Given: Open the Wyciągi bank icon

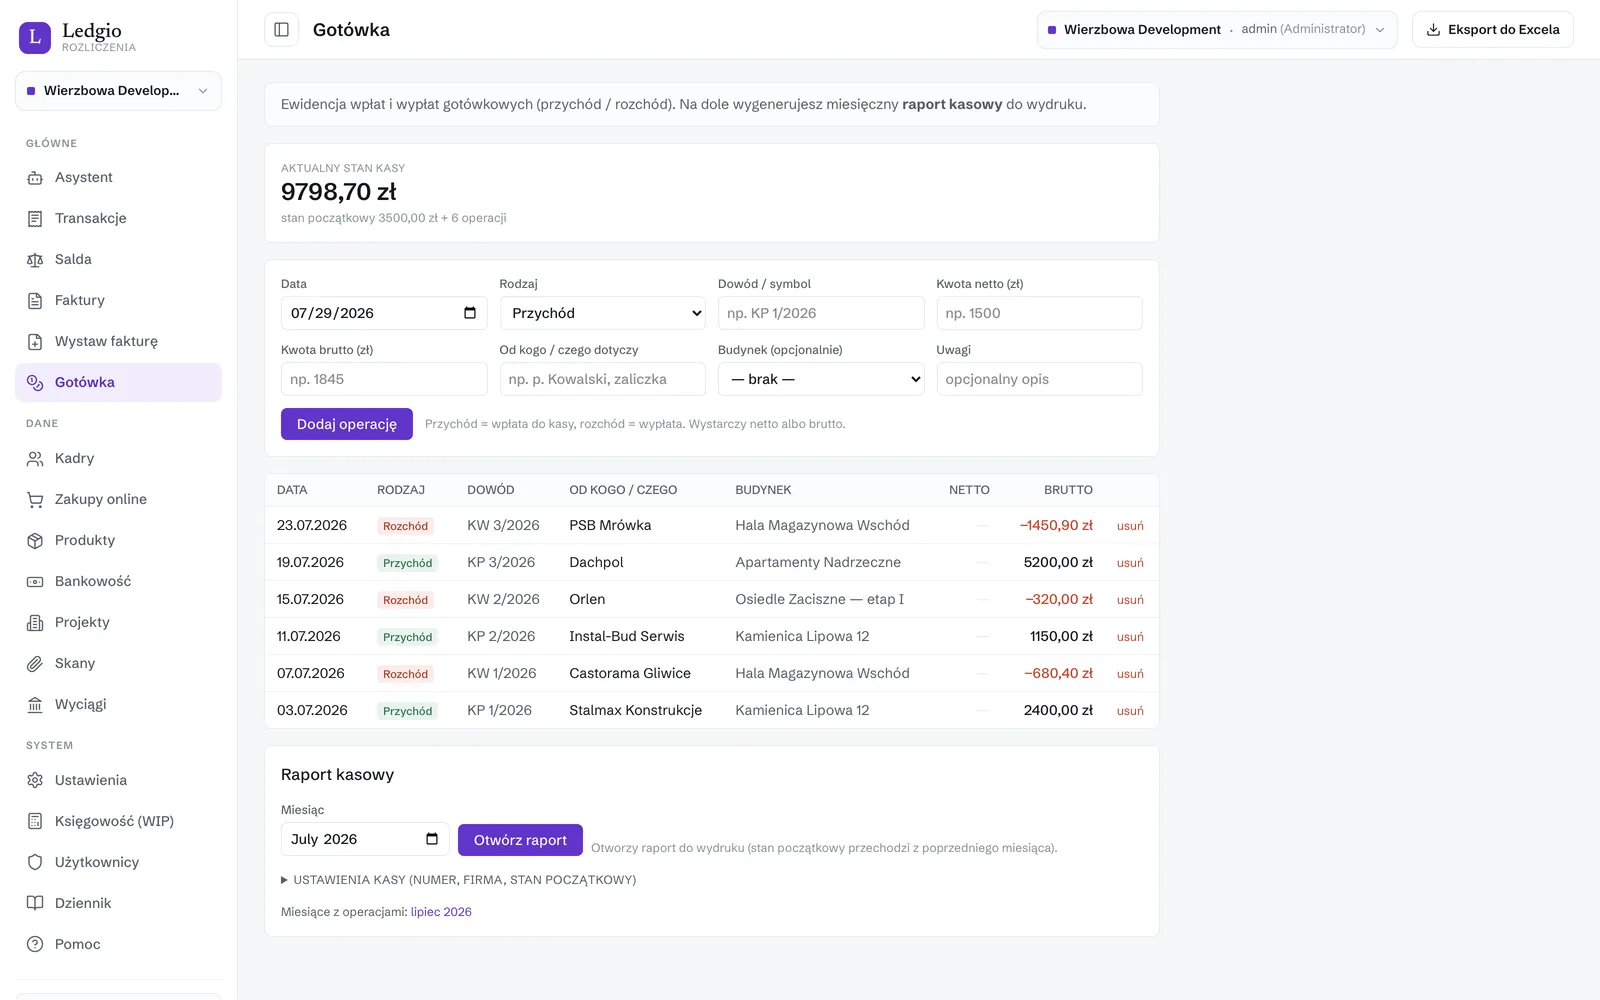Looking at the screenshot, I should point(35,704).
